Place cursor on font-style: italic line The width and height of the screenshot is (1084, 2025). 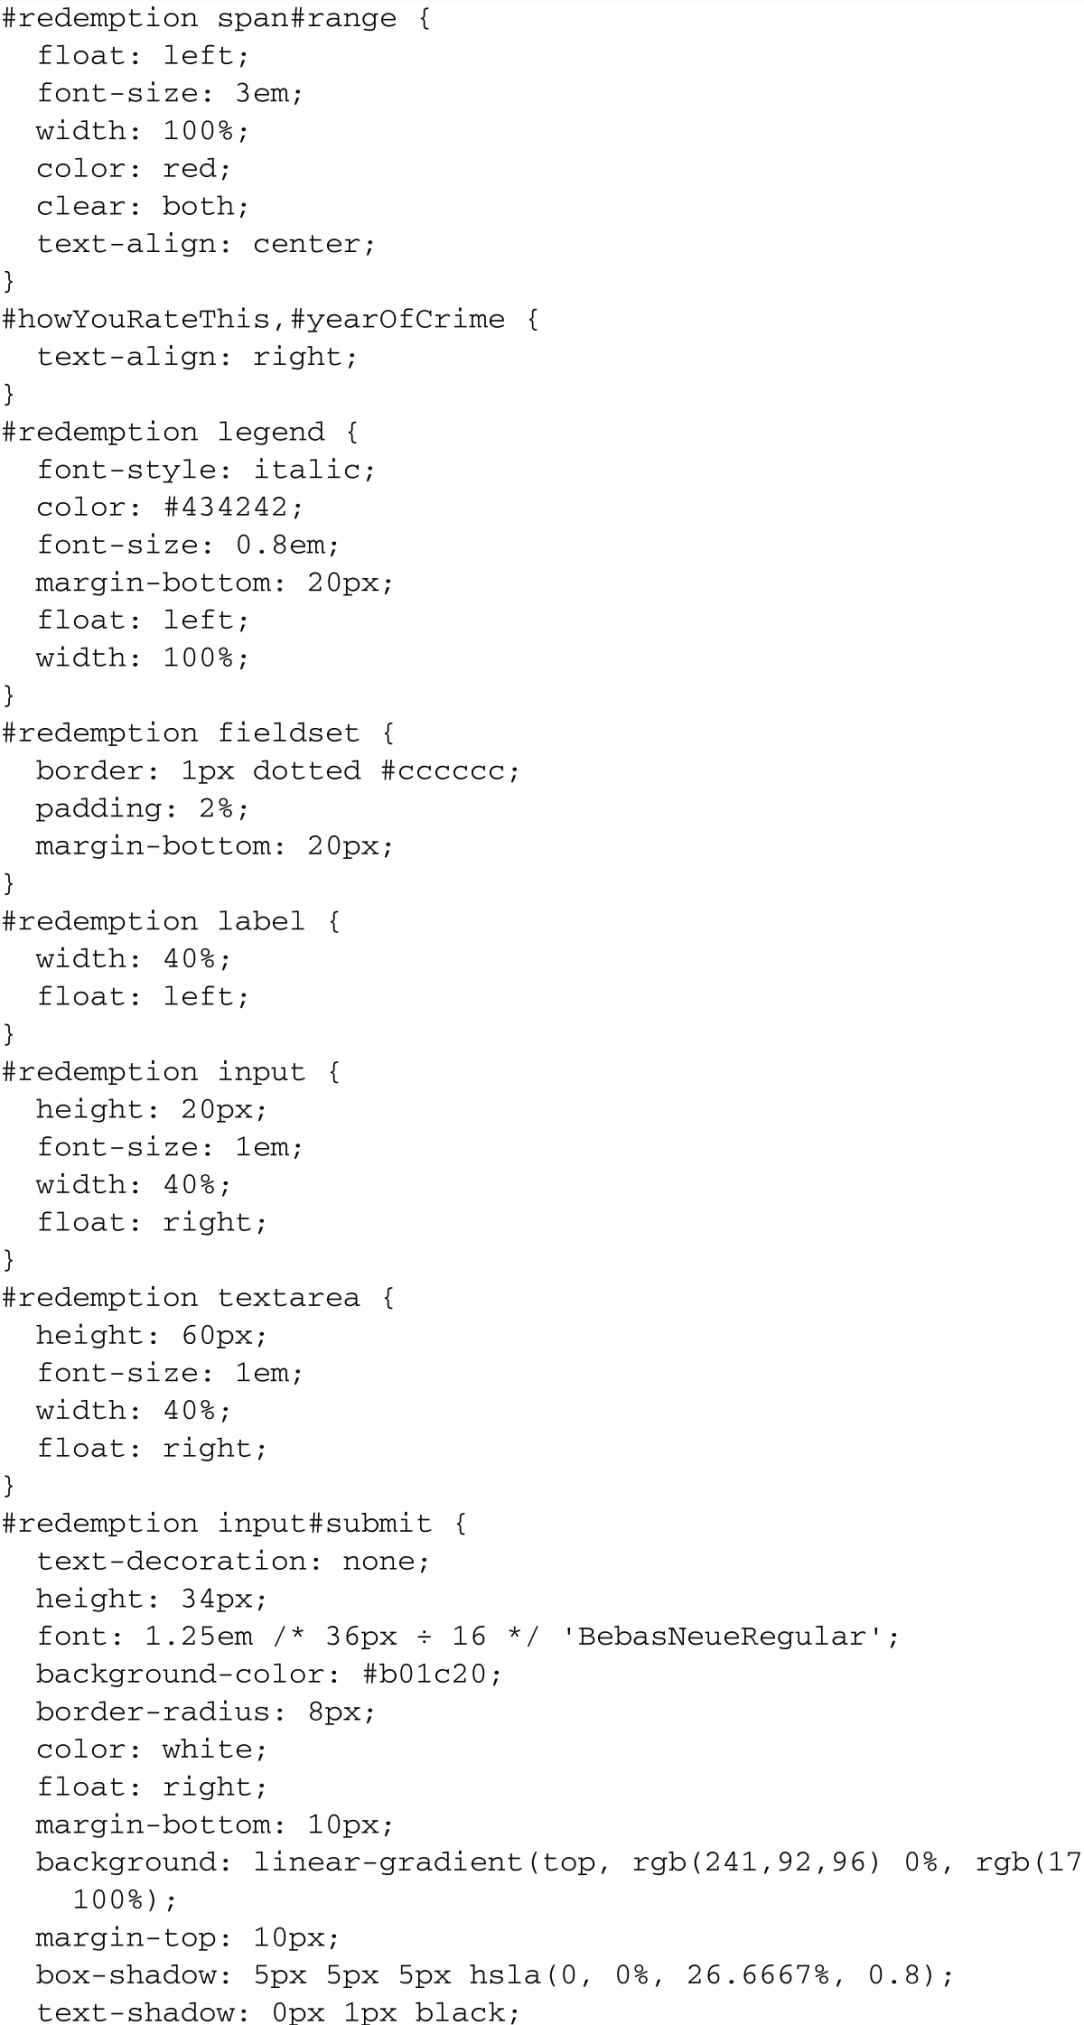point(205,470)
